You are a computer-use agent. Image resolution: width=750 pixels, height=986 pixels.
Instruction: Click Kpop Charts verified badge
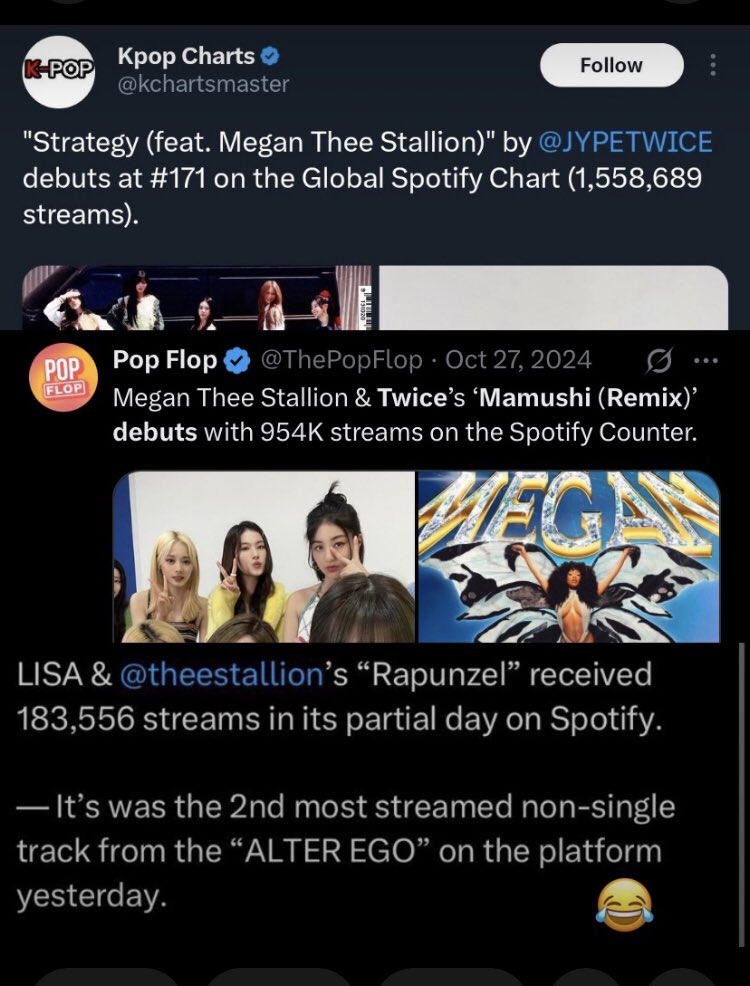[269, 57]
